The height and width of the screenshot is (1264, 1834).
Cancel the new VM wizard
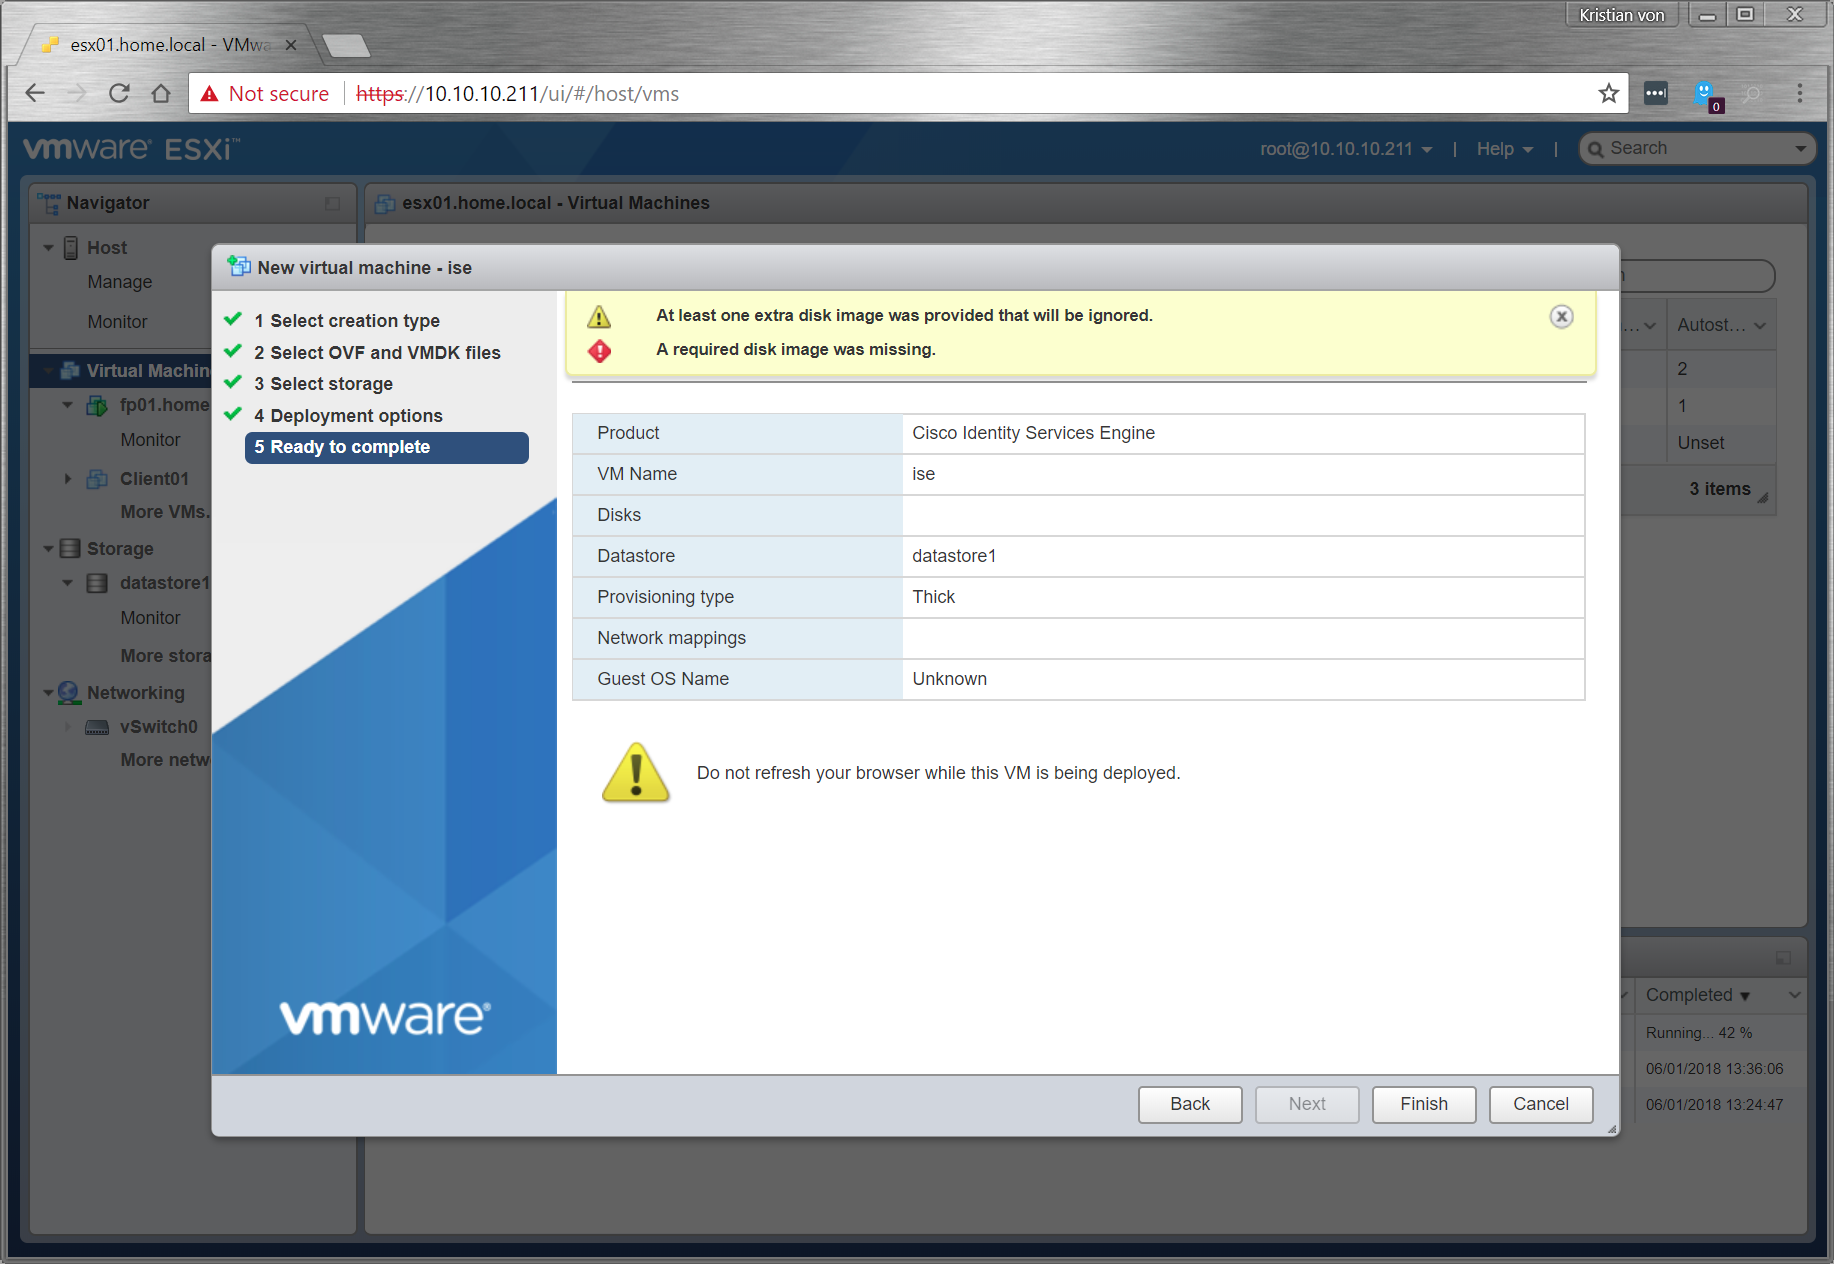(1541, 1104)
